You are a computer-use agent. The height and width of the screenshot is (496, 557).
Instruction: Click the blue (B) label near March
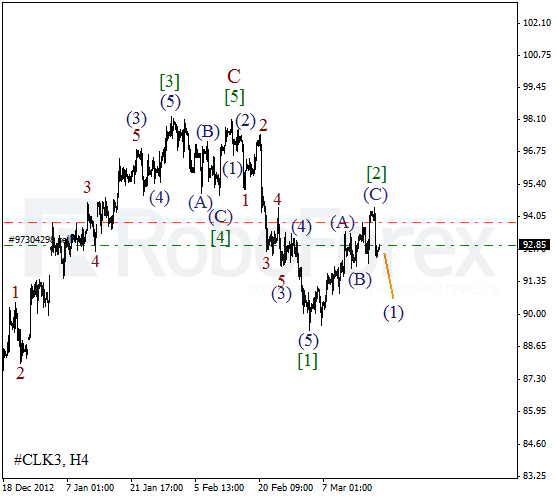point(360,279)
